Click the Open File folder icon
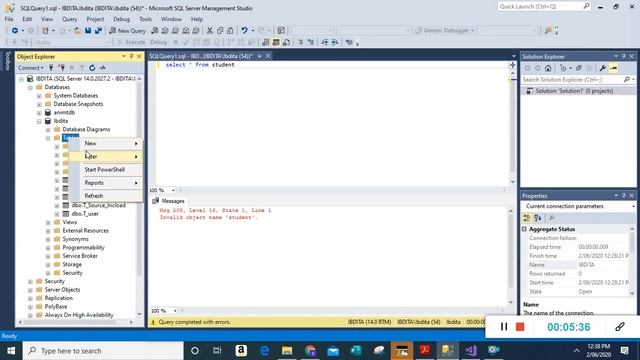640x360 pixels. pos(77,31)
